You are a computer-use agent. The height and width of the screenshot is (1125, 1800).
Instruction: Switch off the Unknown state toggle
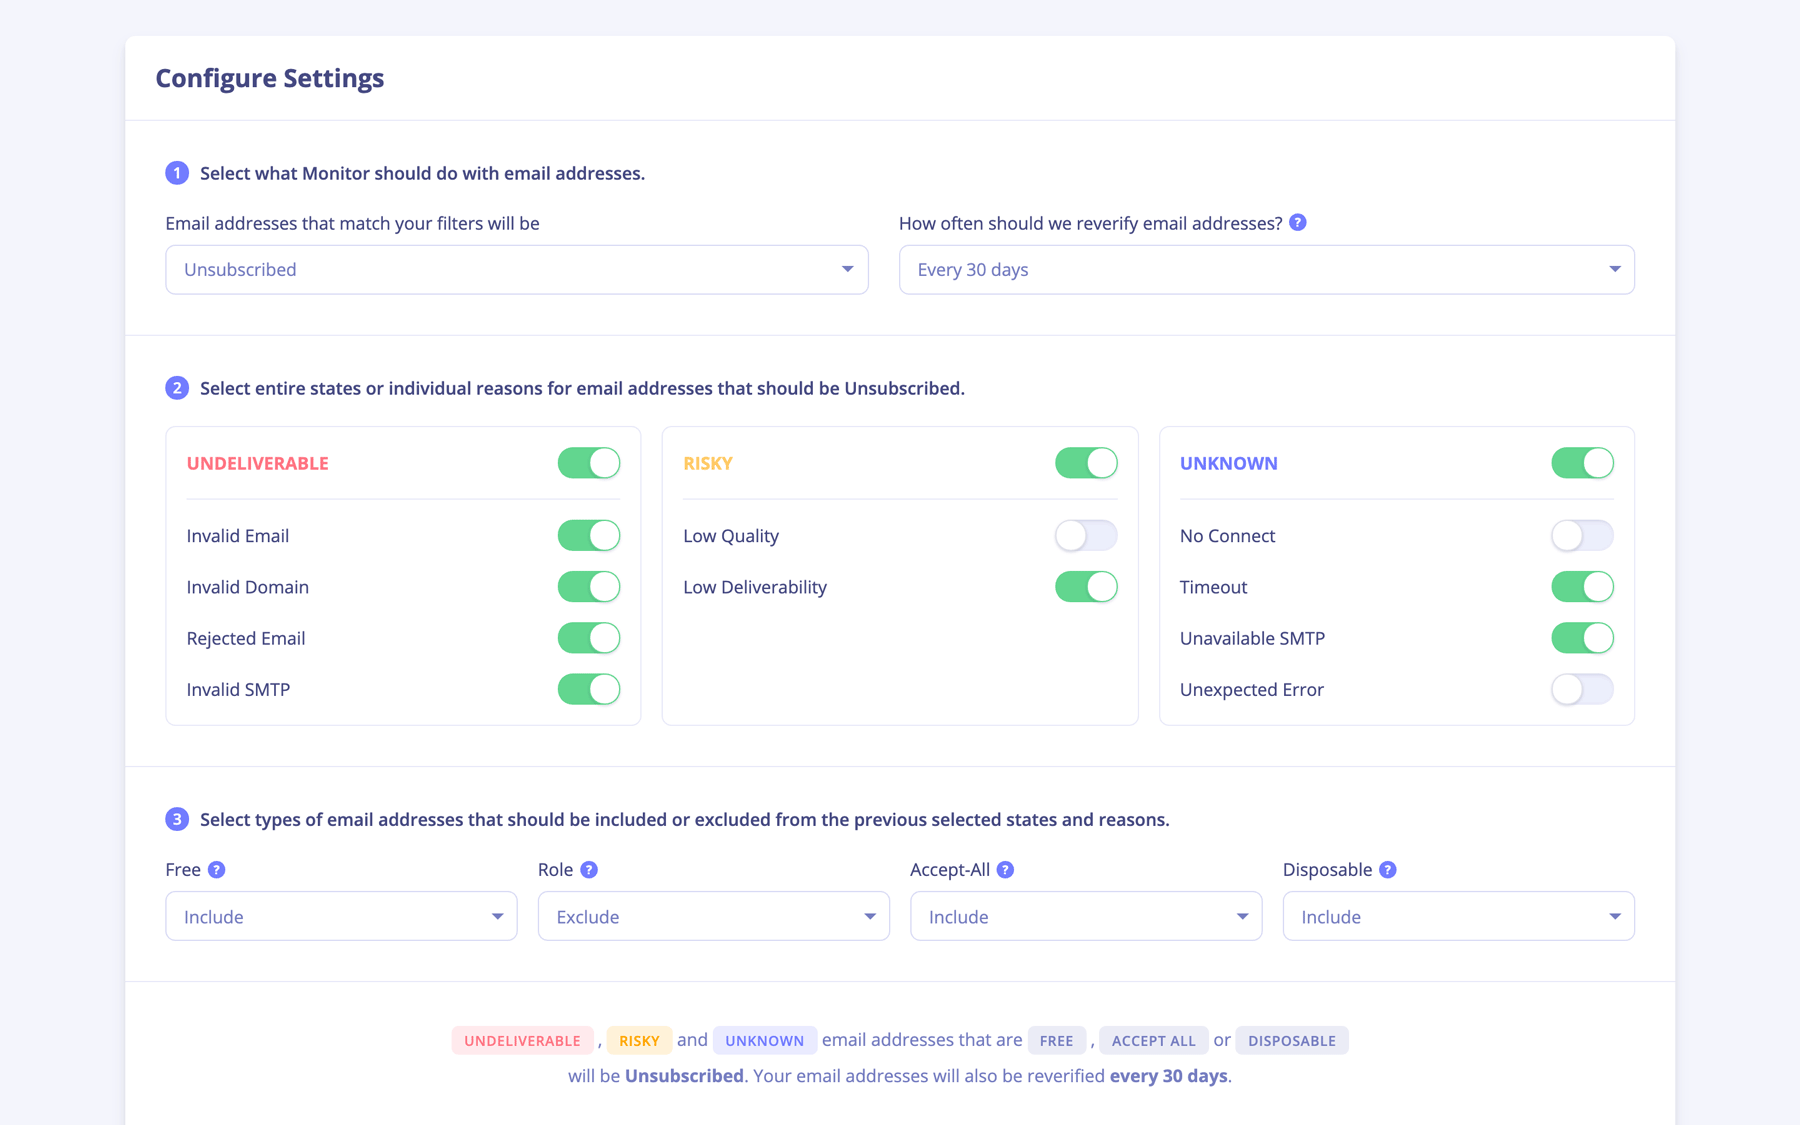click(x=1582, y=463)
